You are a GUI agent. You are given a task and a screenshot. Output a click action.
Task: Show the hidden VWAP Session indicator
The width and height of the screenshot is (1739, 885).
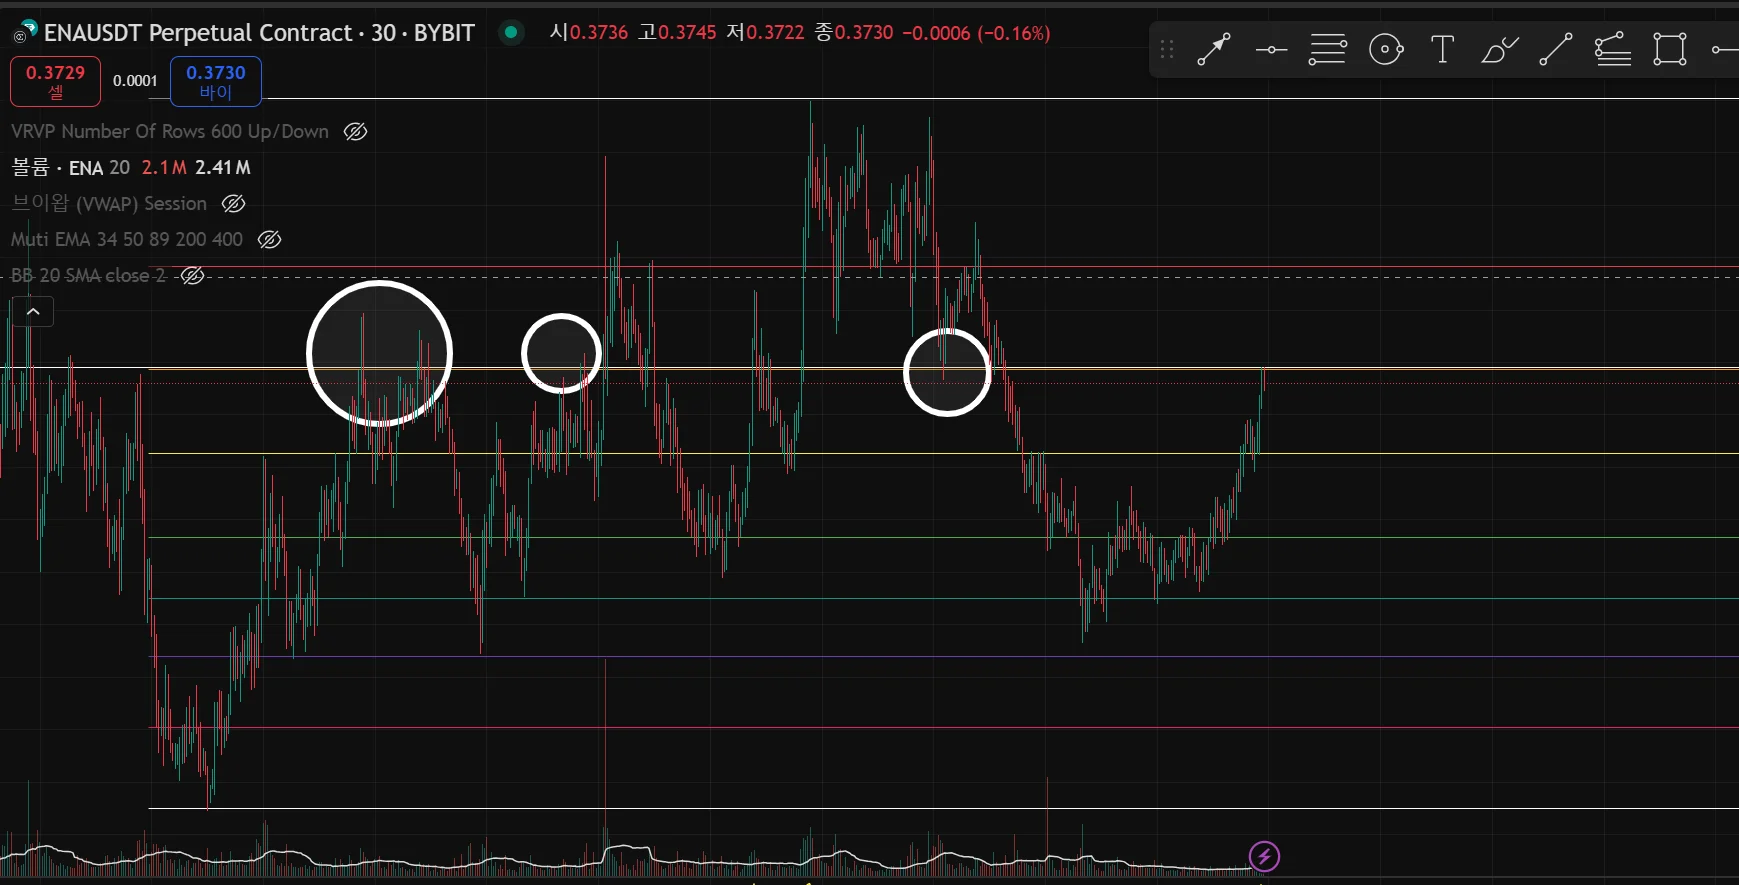point(233,203)
